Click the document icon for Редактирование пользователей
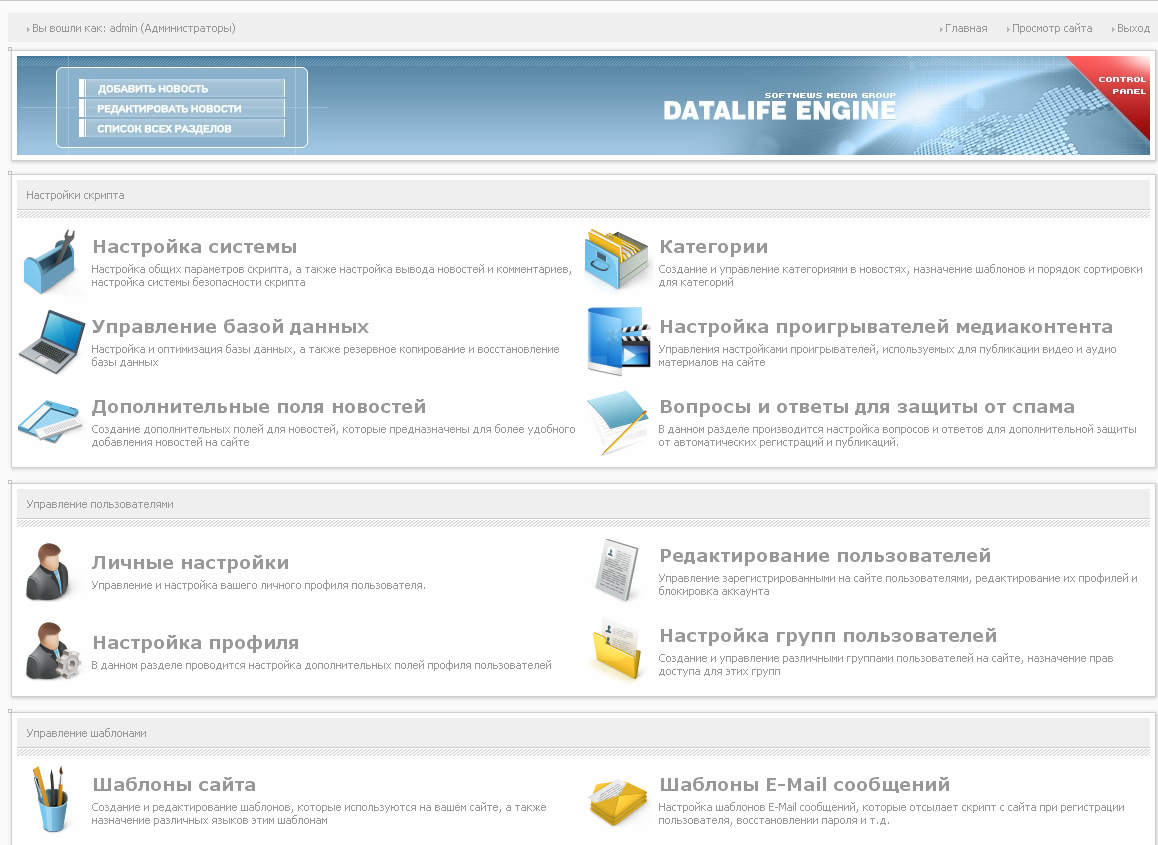1158x845 pixels. click(617, 570)
